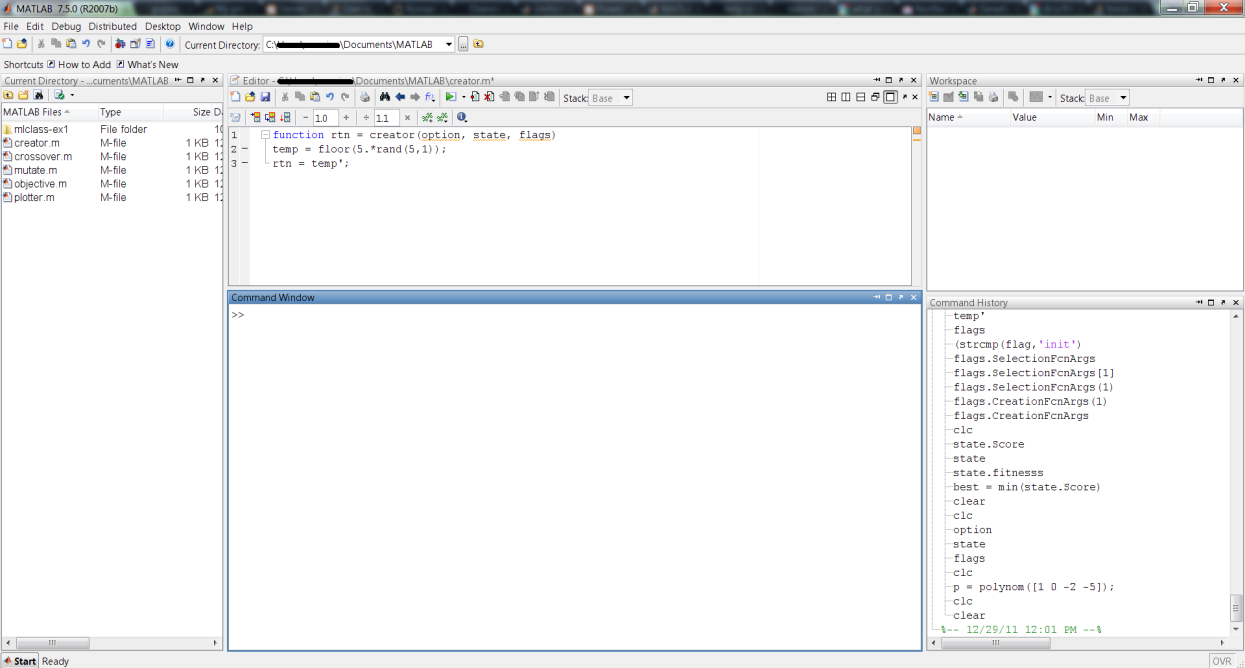Open Find with the binoculars icon
The height and width of the screenshot is (668, 1245).
[384, 97]
